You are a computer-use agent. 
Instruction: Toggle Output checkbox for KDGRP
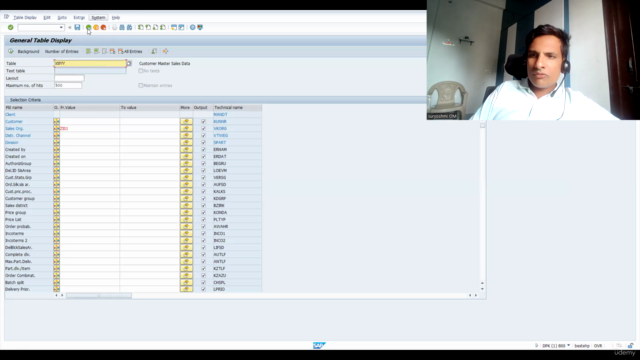click(x=203, y=198)
